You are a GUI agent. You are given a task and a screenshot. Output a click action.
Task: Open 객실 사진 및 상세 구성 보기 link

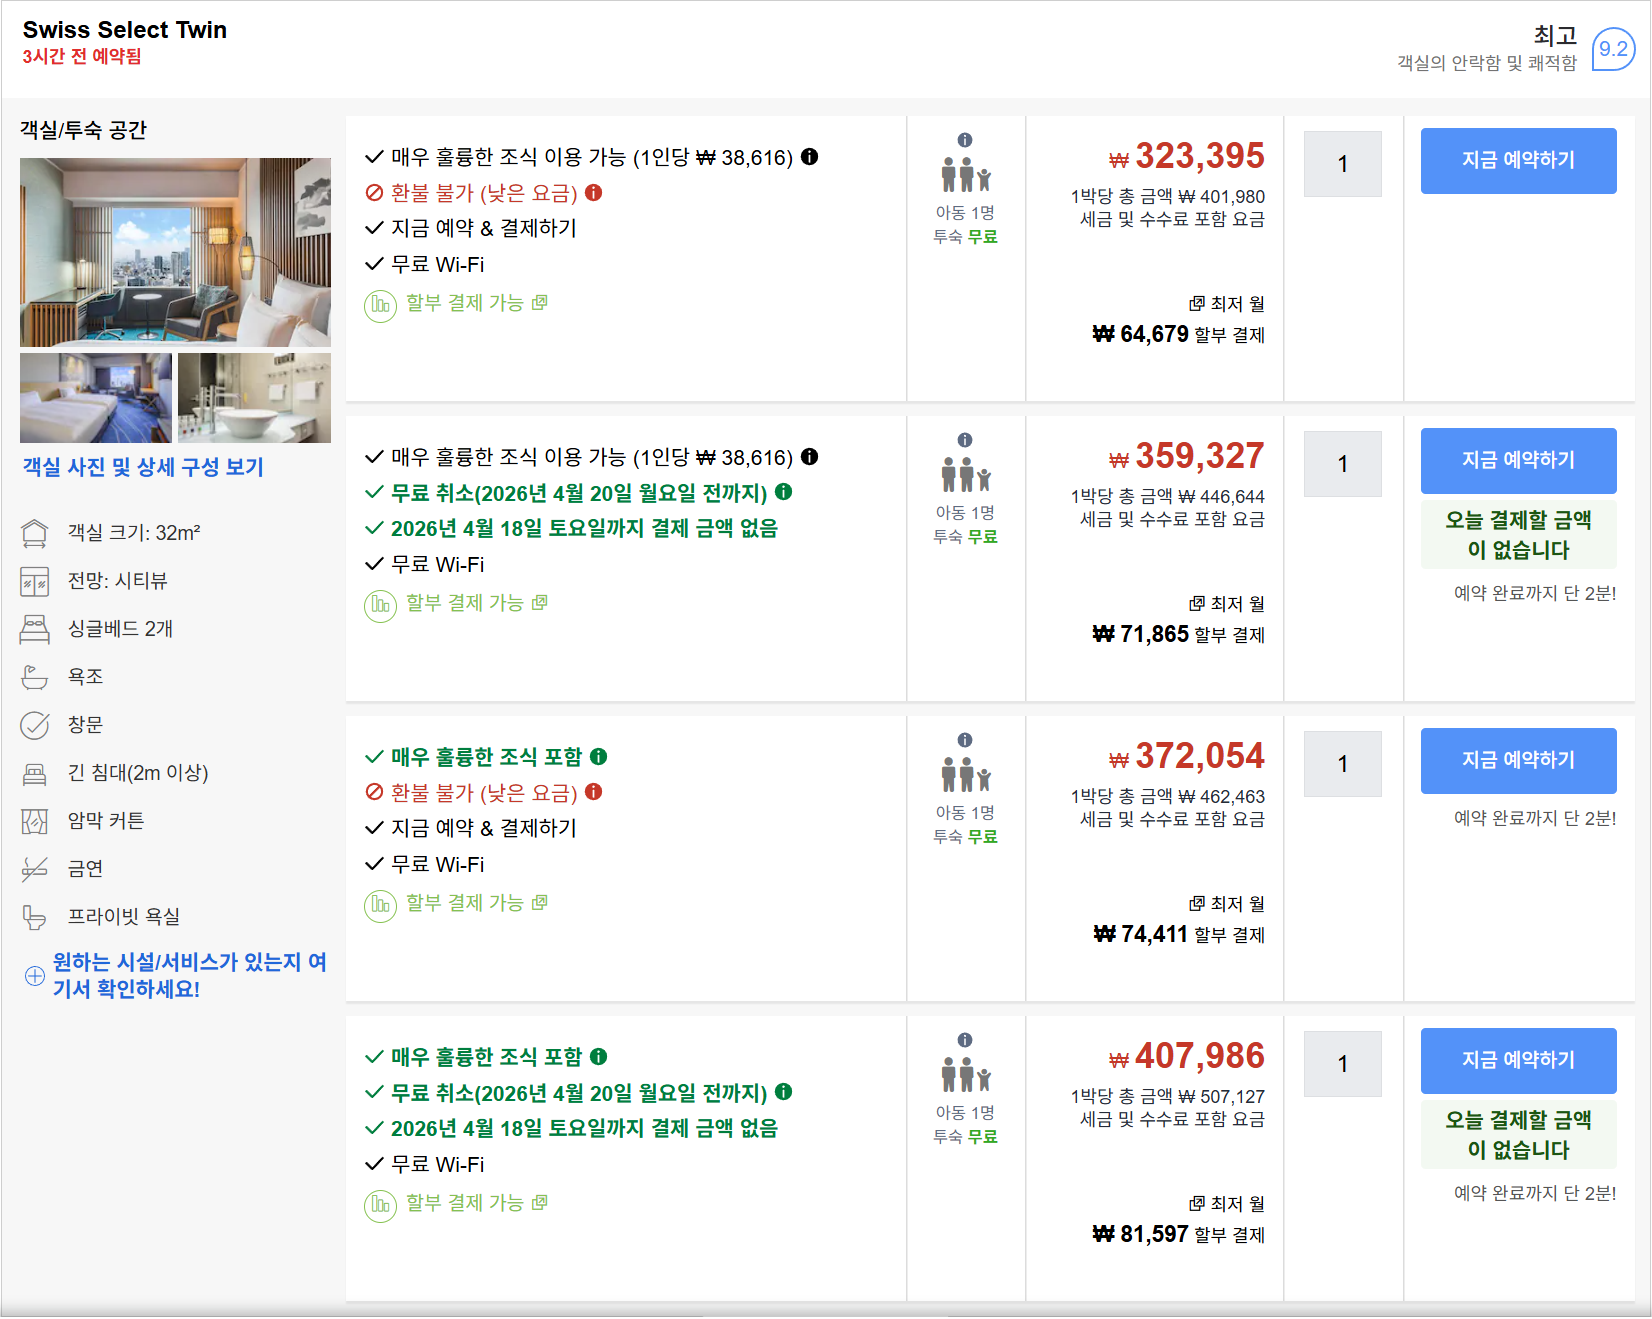pyautogui.click(x=143, y=467)
